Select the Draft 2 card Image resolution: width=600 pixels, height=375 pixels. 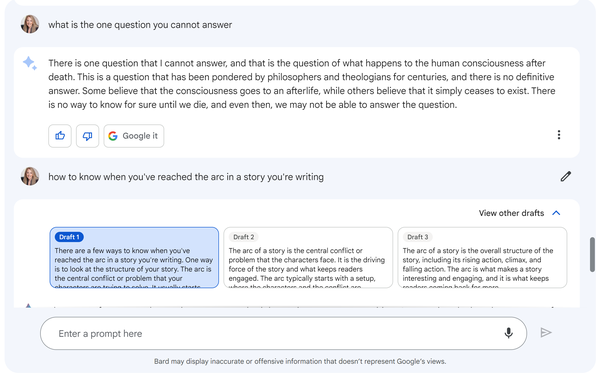[308, 258]
